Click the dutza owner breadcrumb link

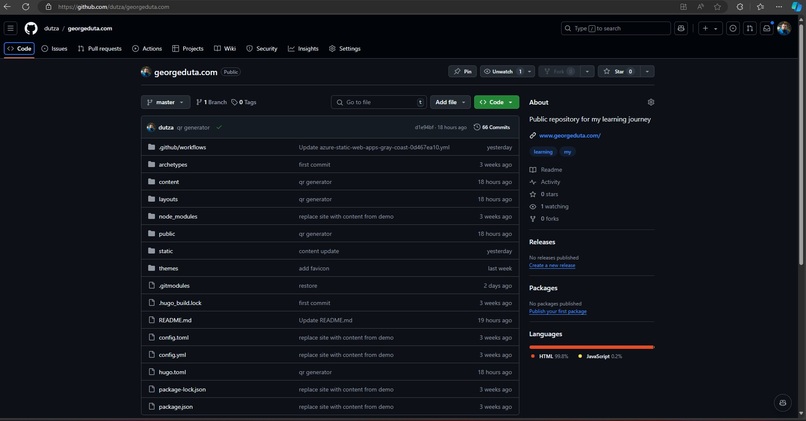coord(51,29)
